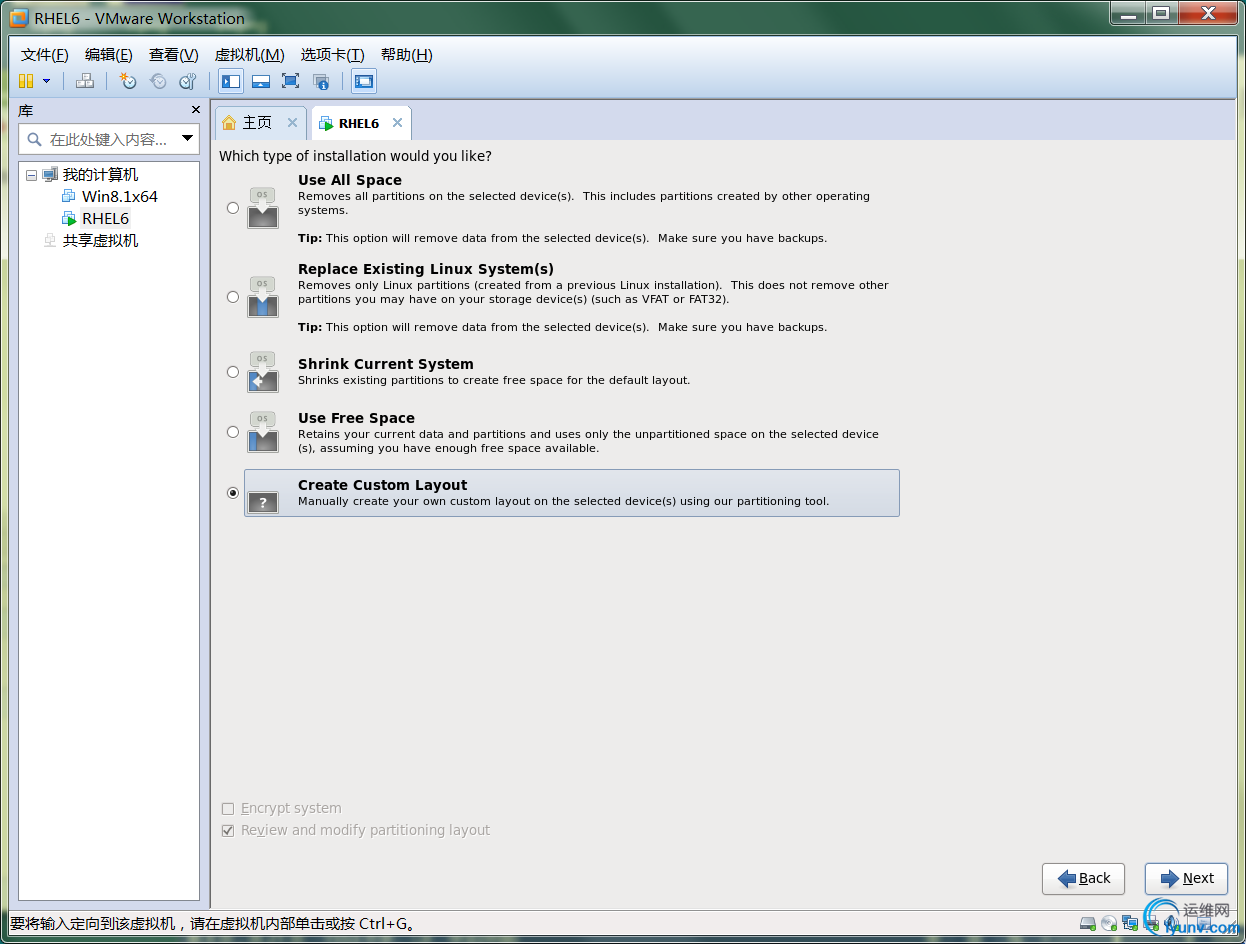Open the 查看(V) menu
This screenshot has height=944, width=1246.
174,55
